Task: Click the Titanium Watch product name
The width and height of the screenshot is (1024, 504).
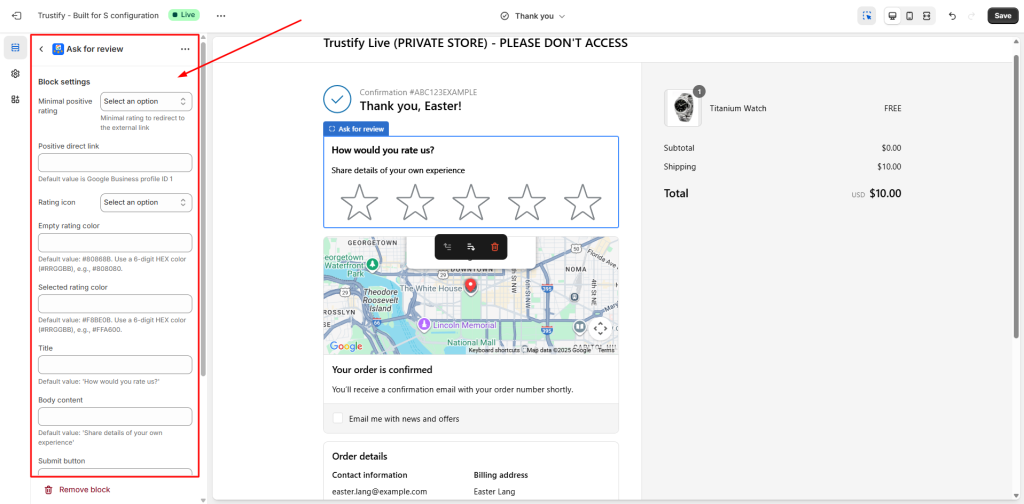Action: [738, 108]
